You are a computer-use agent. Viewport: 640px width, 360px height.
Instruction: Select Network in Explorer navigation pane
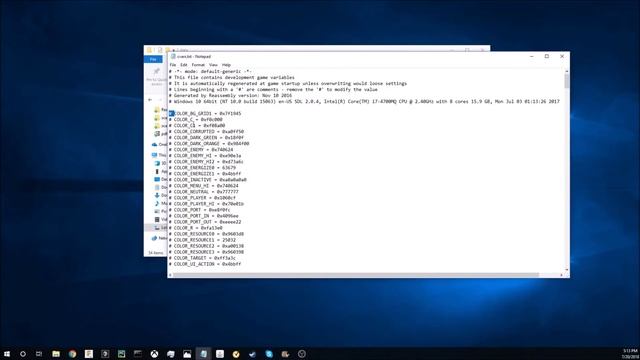tap(159, 238)
